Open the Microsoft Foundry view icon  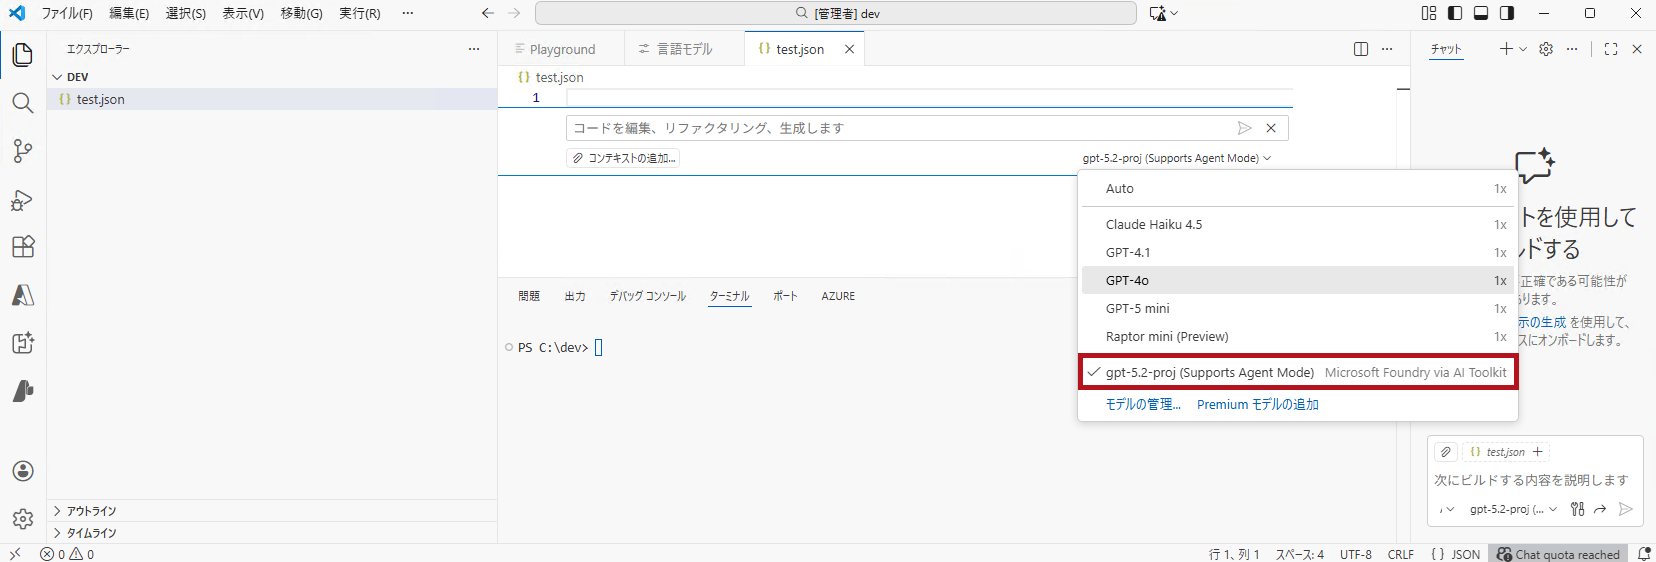[x=23, y=391]
